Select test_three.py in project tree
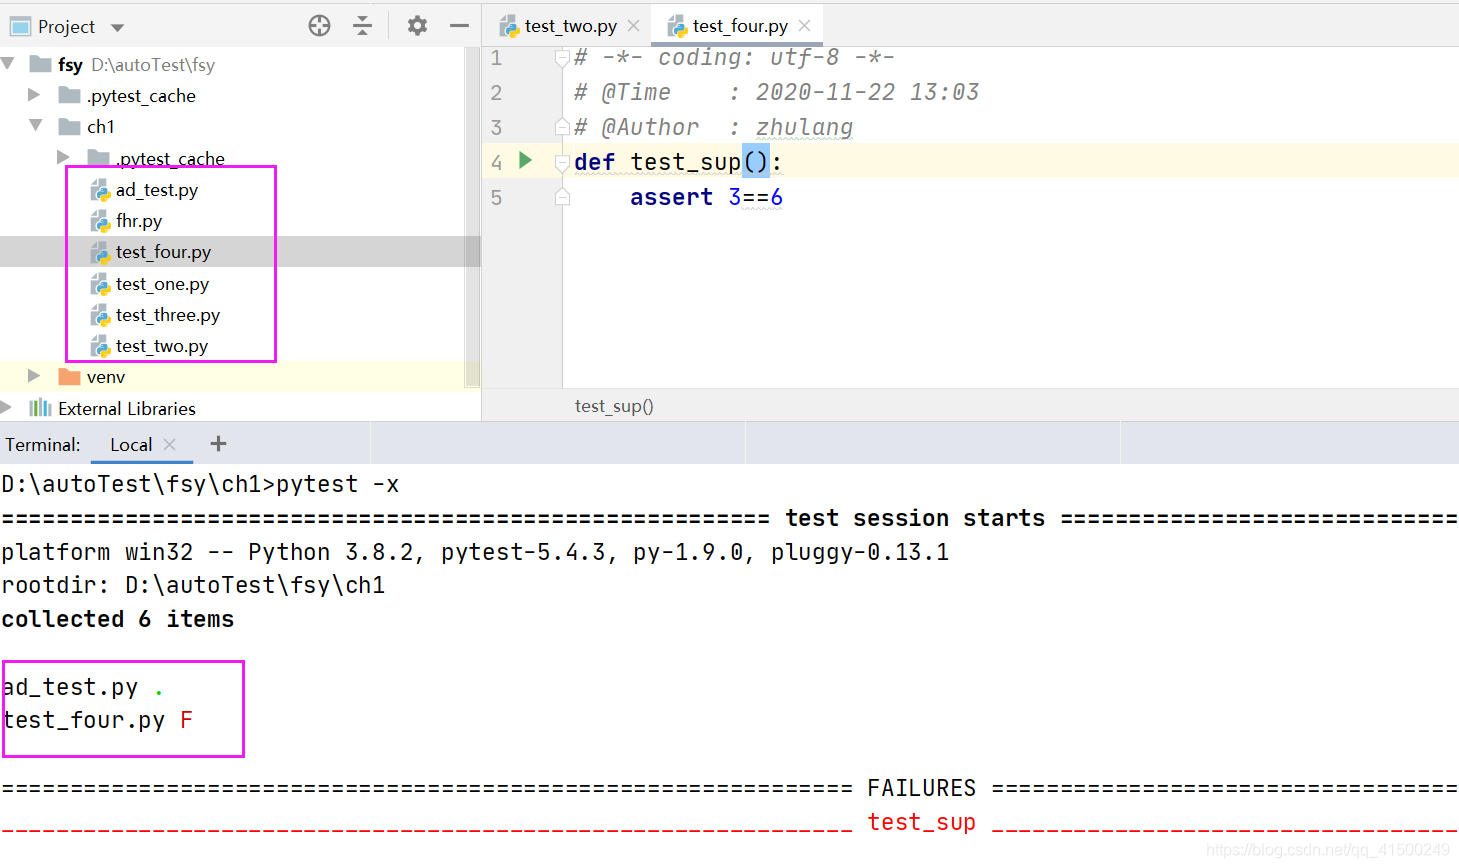This screenshot has width=1459, height=868. (168, 315)
